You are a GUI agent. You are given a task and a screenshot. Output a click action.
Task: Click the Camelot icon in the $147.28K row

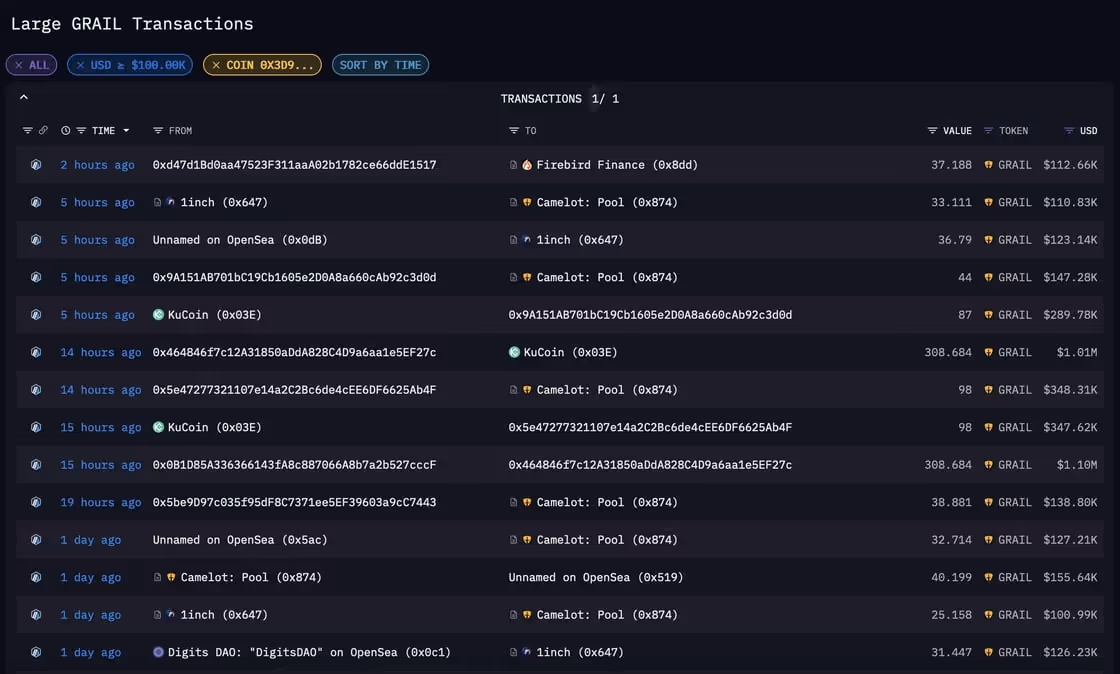[x=527, y=277]
